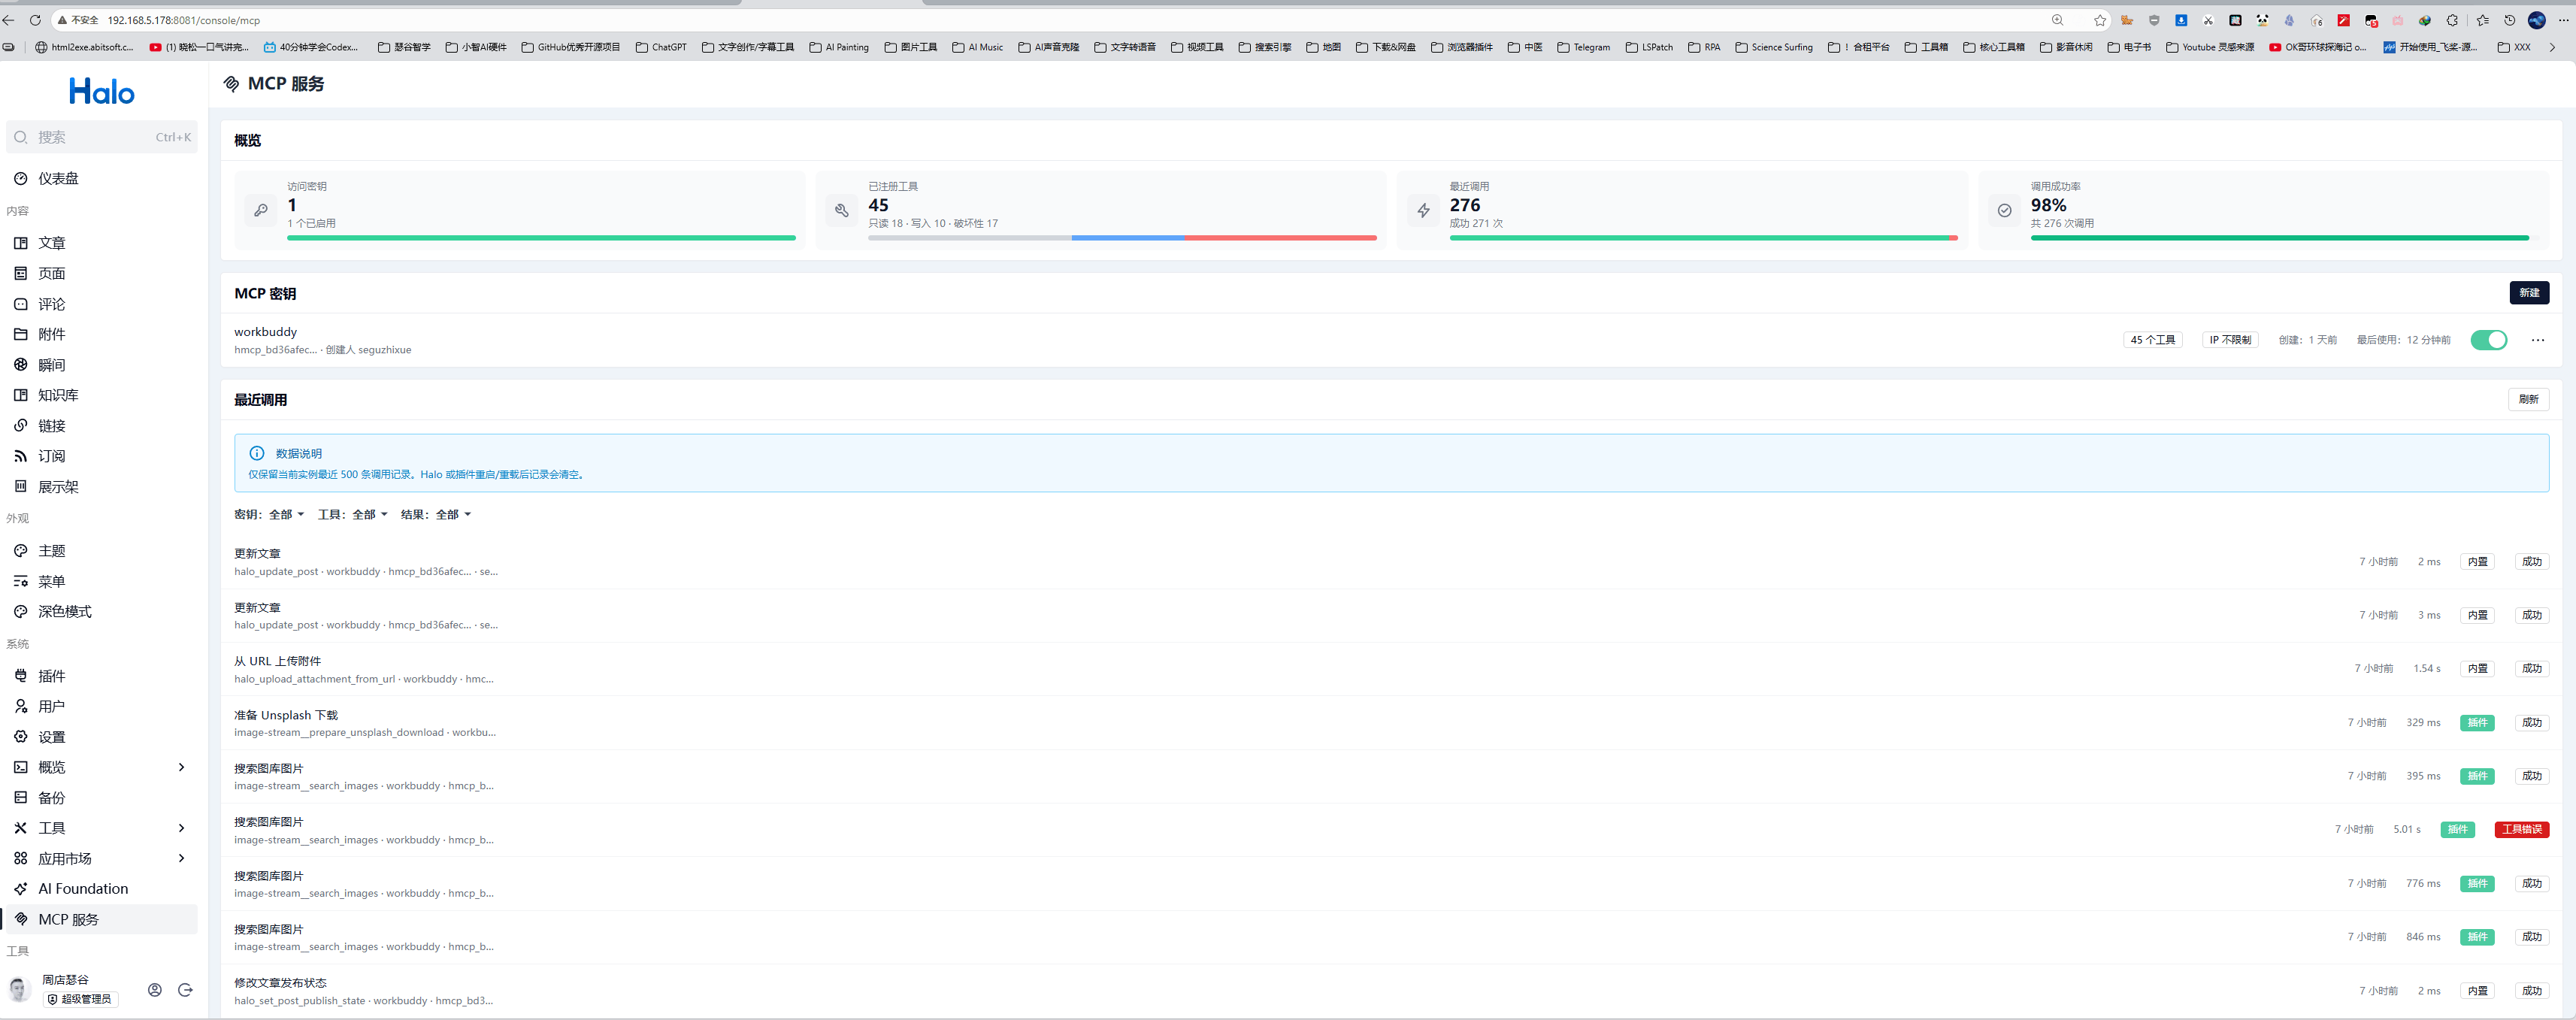Disable the workbuddy key toggle switch
The height and width of the screenshot is (1020, 2576).
(2489, 340)
